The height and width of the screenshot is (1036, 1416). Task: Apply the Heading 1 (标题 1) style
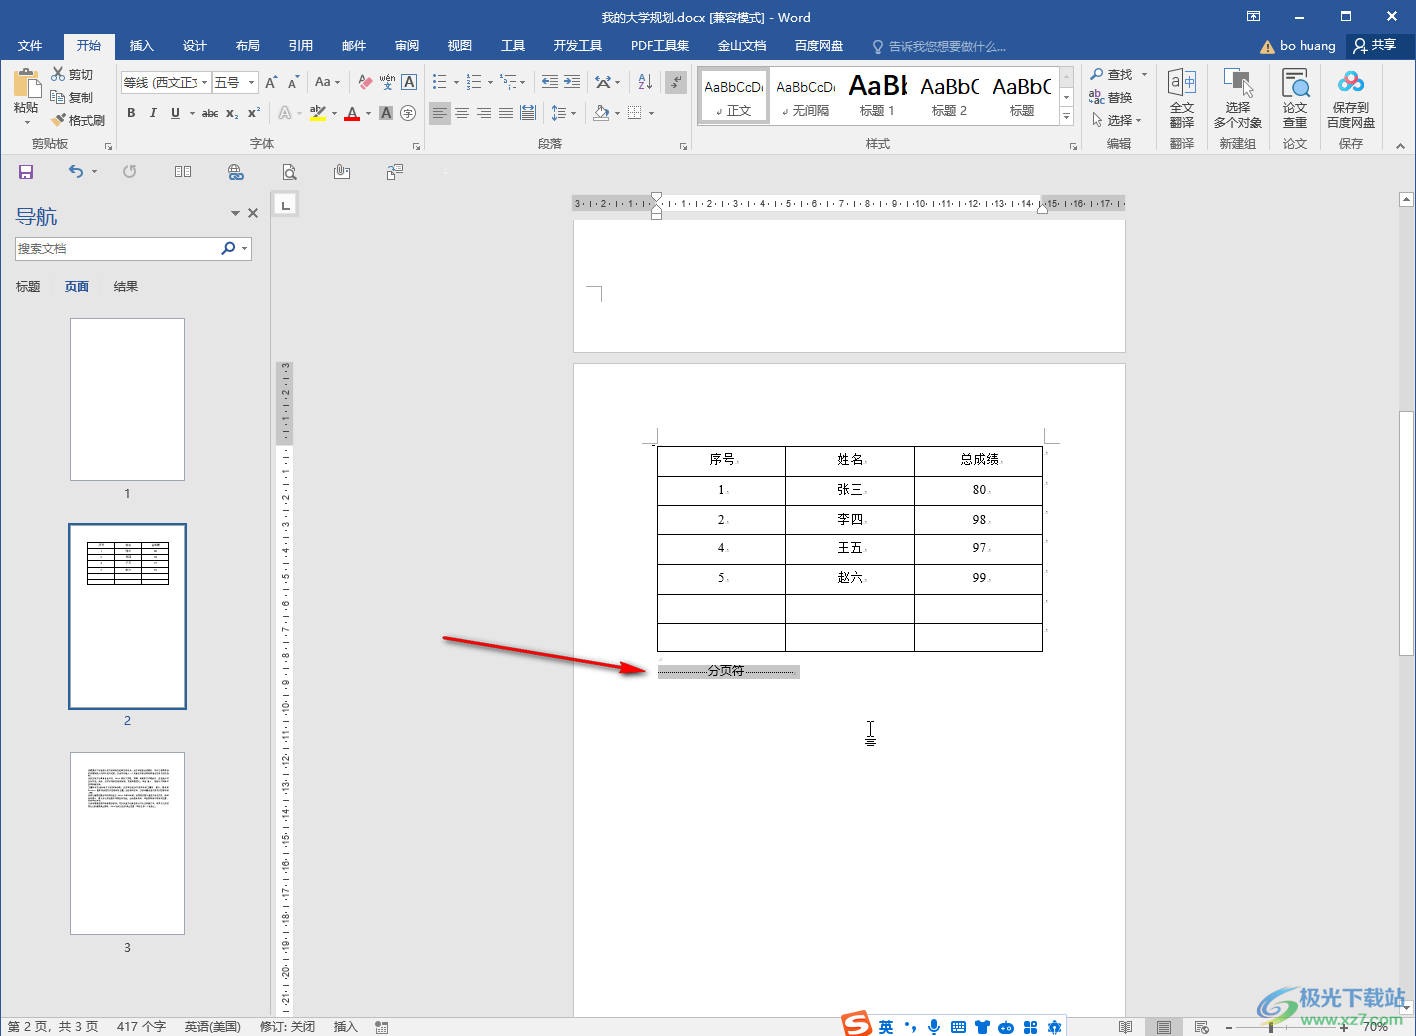[878, 96]
